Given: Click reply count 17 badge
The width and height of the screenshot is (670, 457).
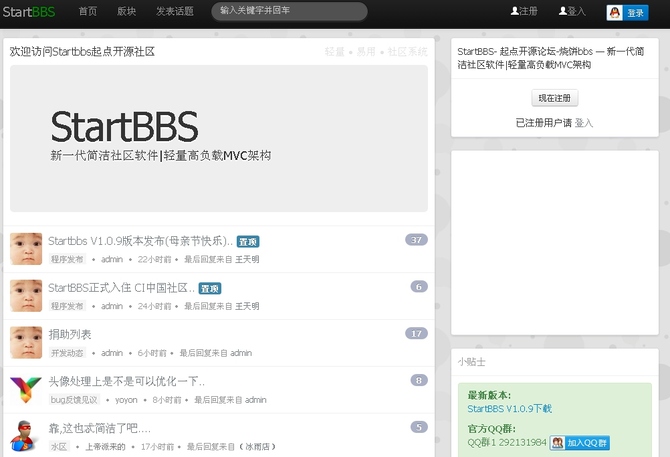Looking at the screenshot, I should click(x=416, y=333).
